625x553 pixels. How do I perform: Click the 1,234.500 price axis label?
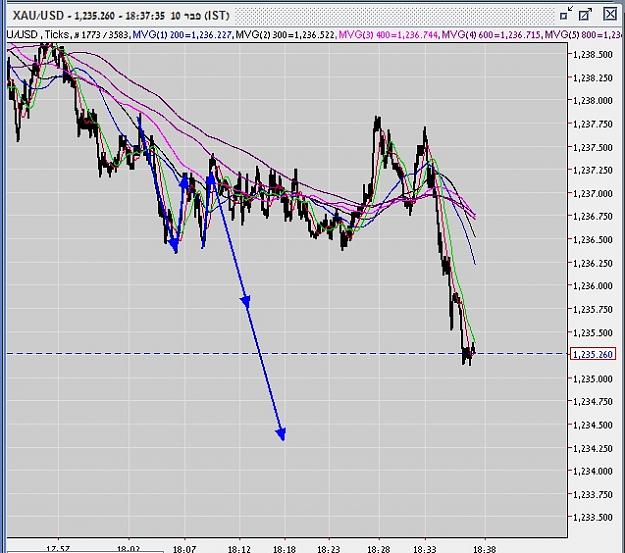point(593,425)
